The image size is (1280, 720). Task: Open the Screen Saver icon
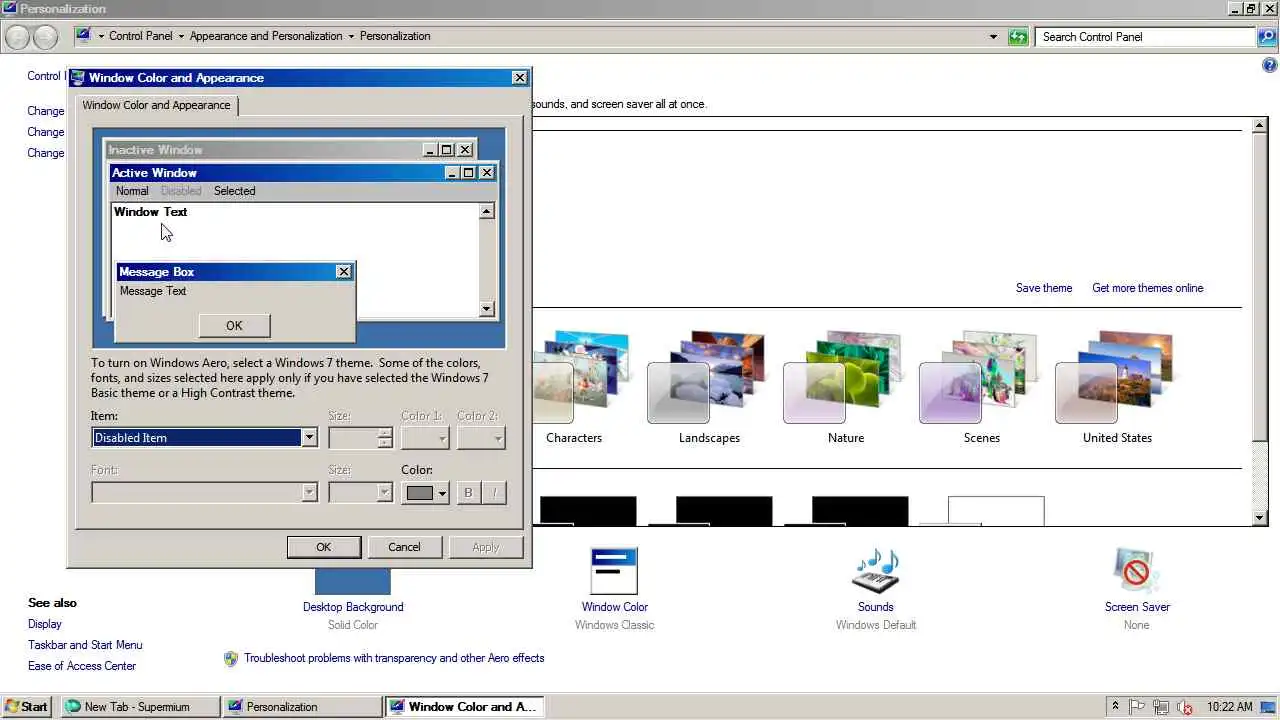1137,571
